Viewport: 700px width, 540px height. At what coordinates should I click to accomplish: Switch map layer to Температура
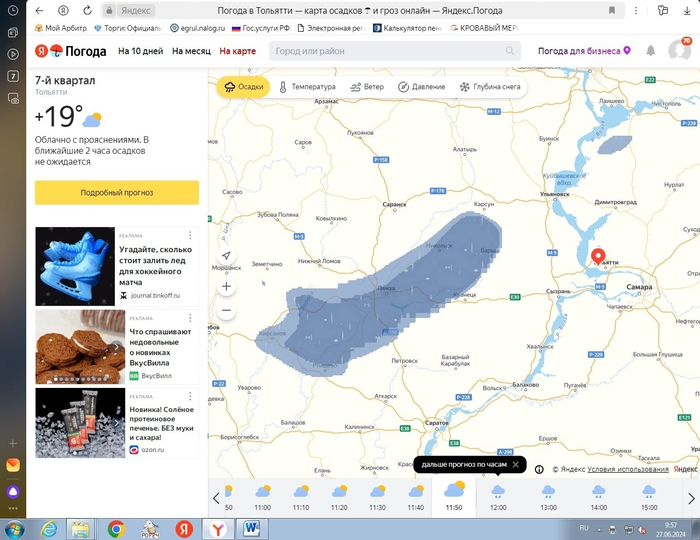point(308,87)
